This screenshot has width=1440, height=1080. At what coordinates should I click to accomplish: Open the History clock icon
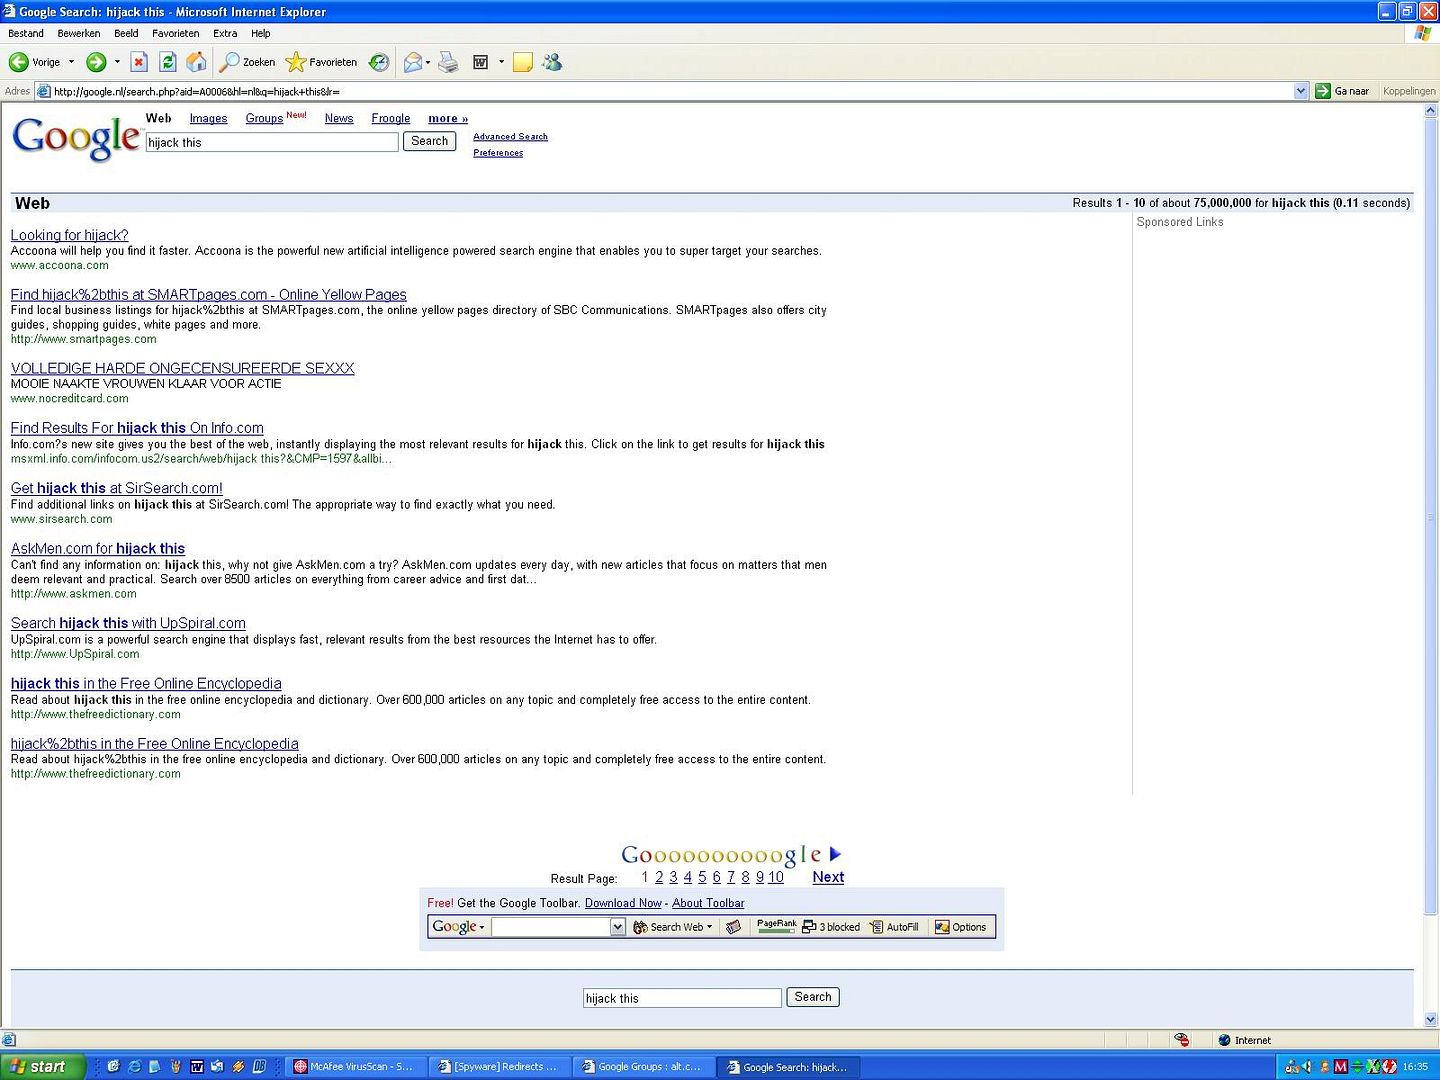[379, 62]
